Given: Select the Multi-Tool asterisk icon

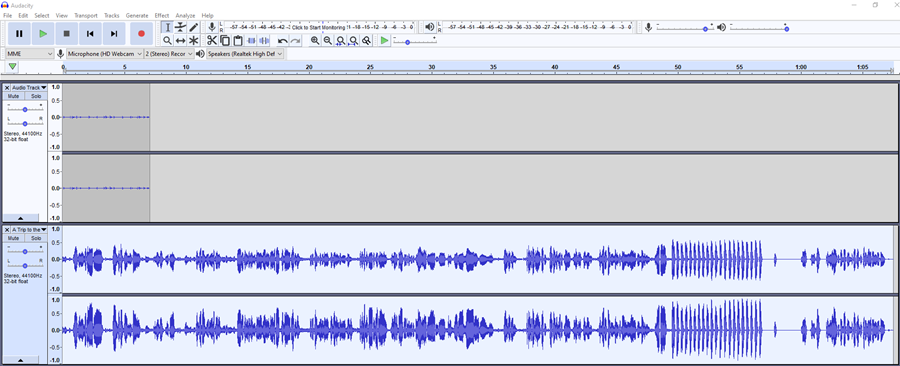Looking at the screenshot, I should [x=193, y=40].
